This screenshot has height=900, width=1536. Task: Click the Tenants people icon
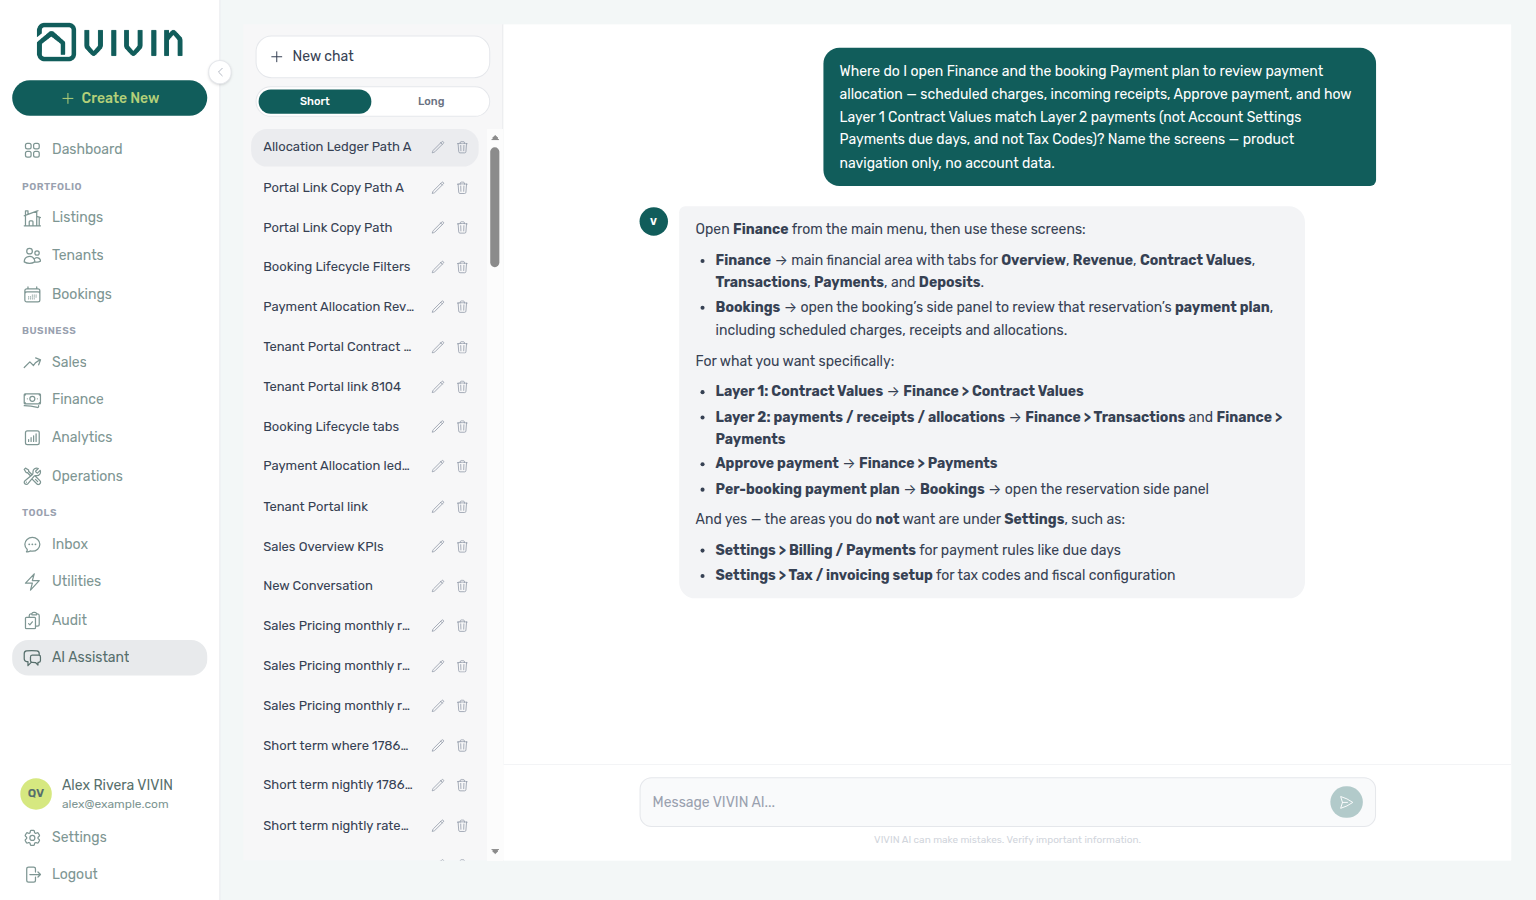pyautogui.click(x=32, y=256)
